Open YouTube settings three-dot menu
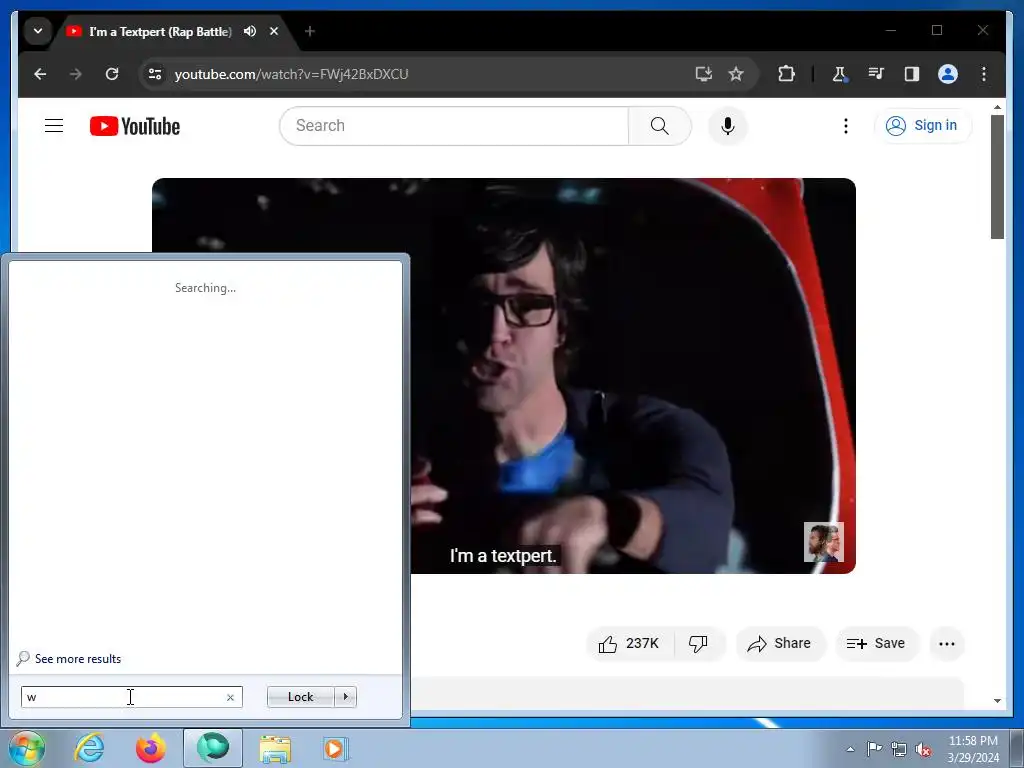This screenshot has width=1024, height=768. click(846, 125)
